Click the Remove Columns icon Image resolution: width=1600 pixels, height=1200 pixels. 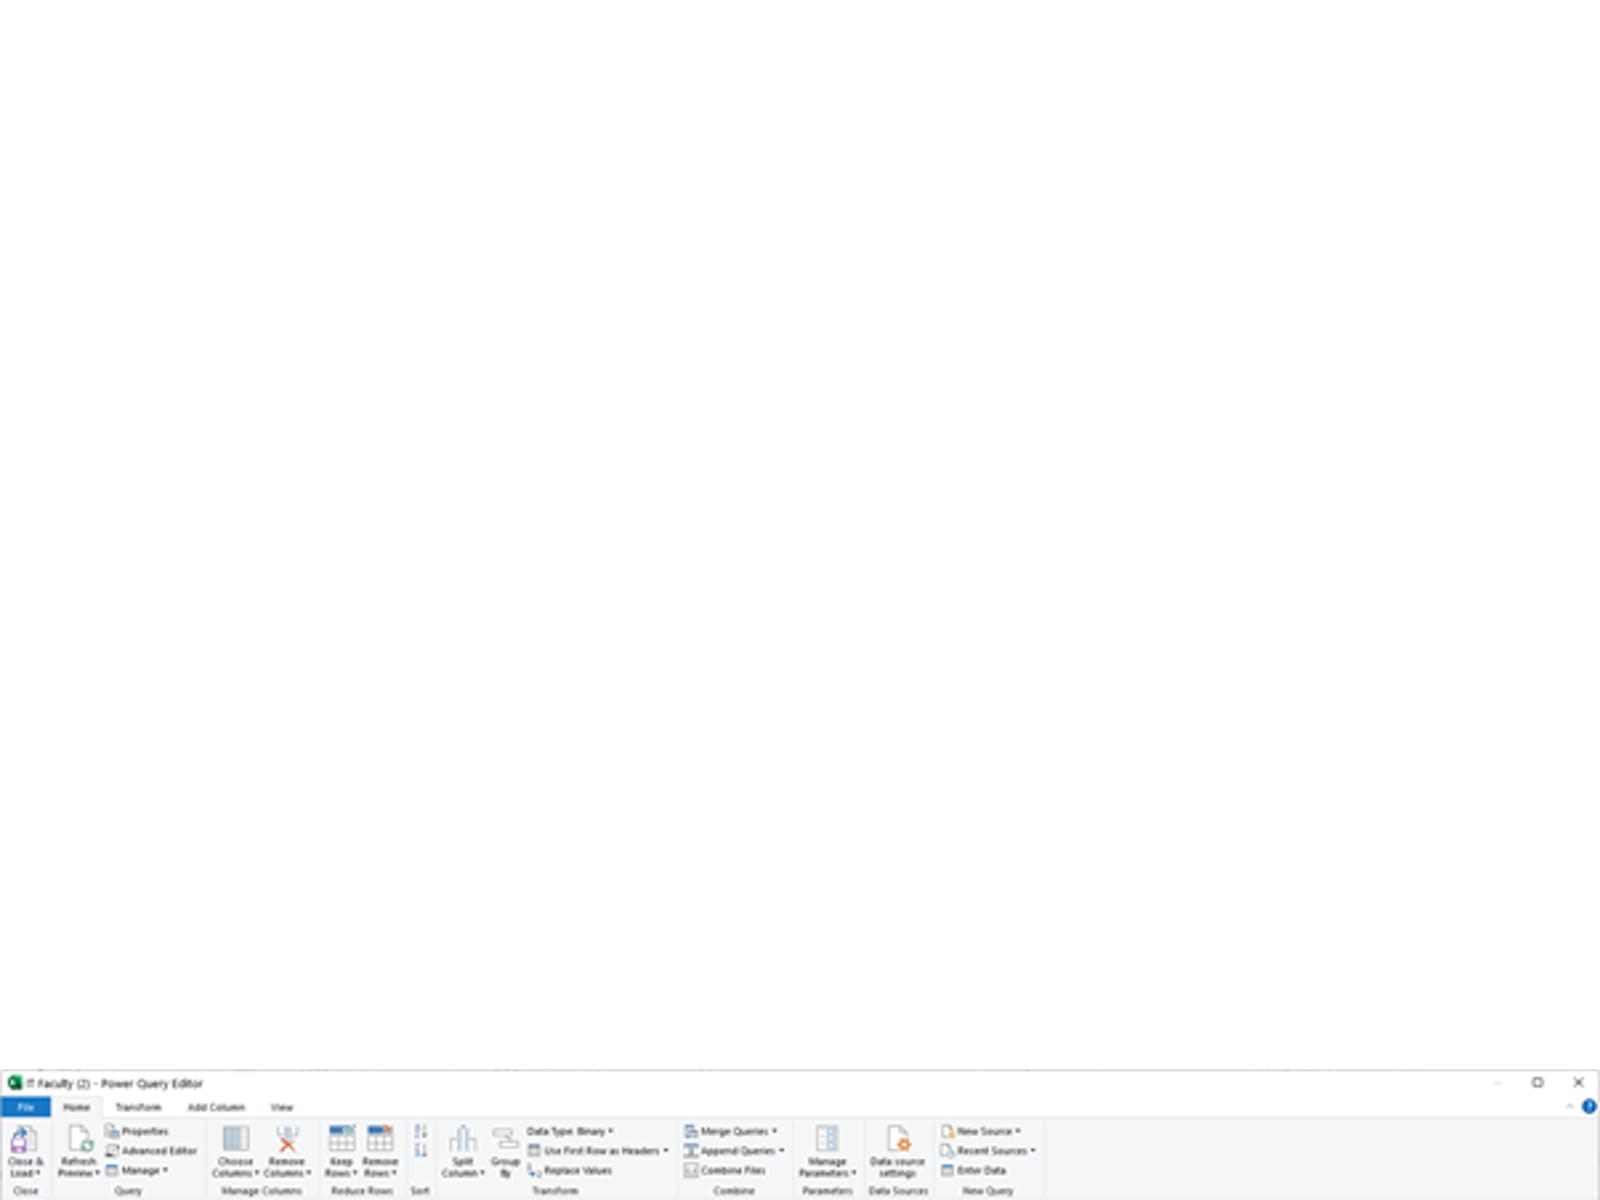tap(288, 1140)
